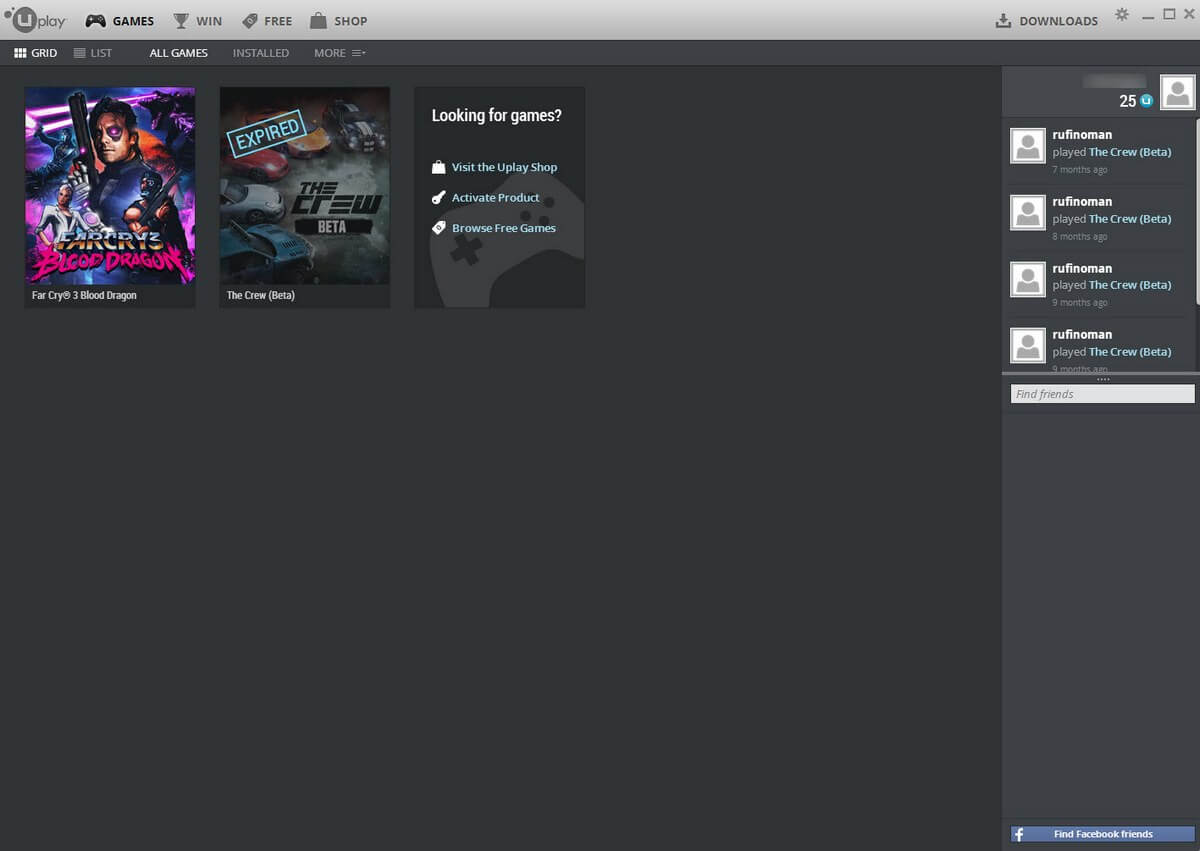Click The Crew (Beta) title under cover
Image resolution: width=1200 pixels, height=851 pixels.
click(x=261, y=296)
